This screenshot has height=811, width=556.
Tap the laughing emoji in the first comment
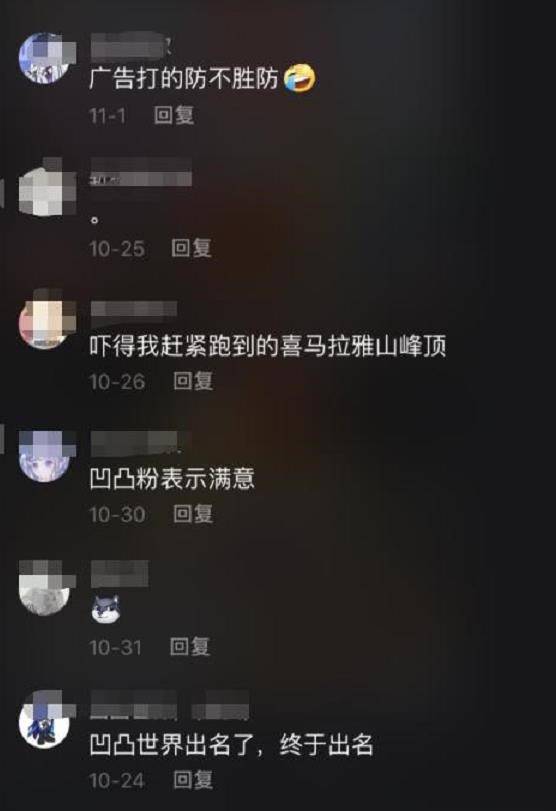[x=299, y=78]
